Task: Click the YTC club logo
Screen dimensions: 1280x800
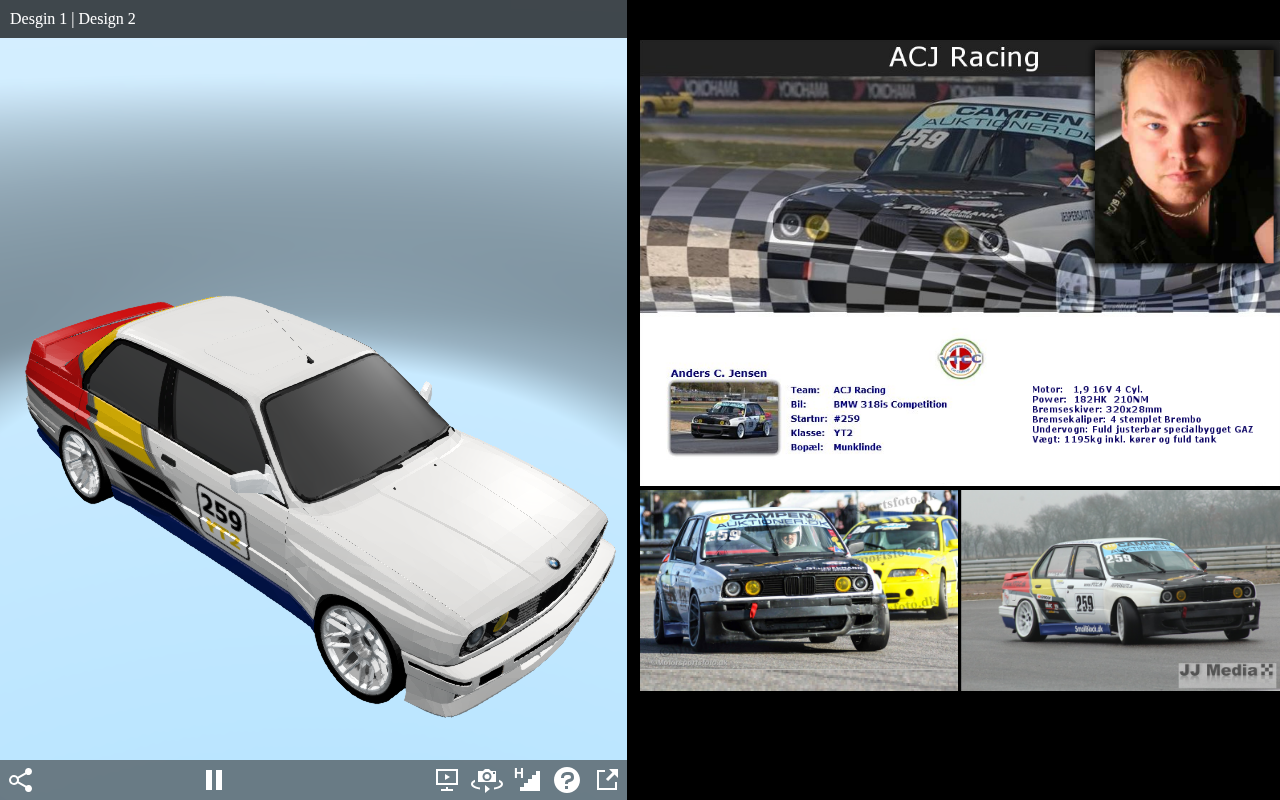Action: pos(960,359)
